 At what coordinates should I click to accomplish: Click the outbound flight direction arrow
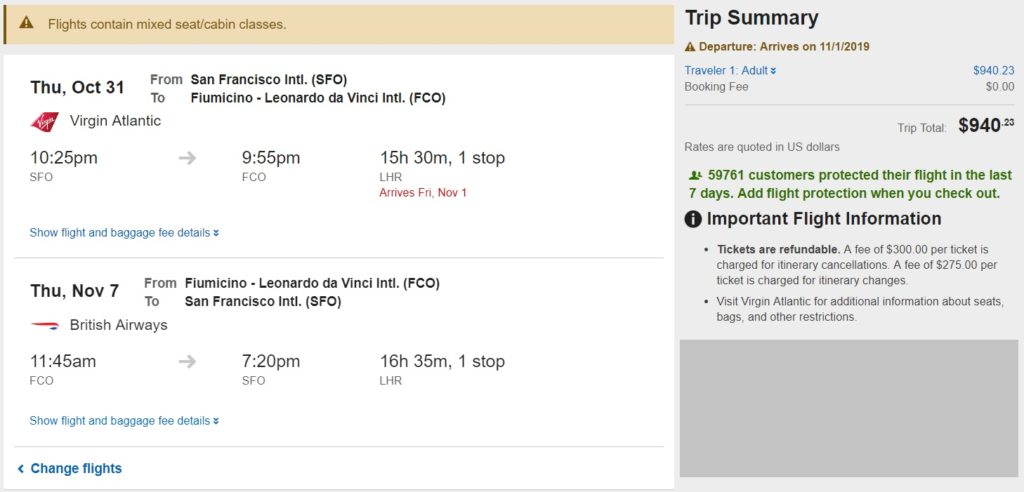pyautogui.click(x=187, y=158)
